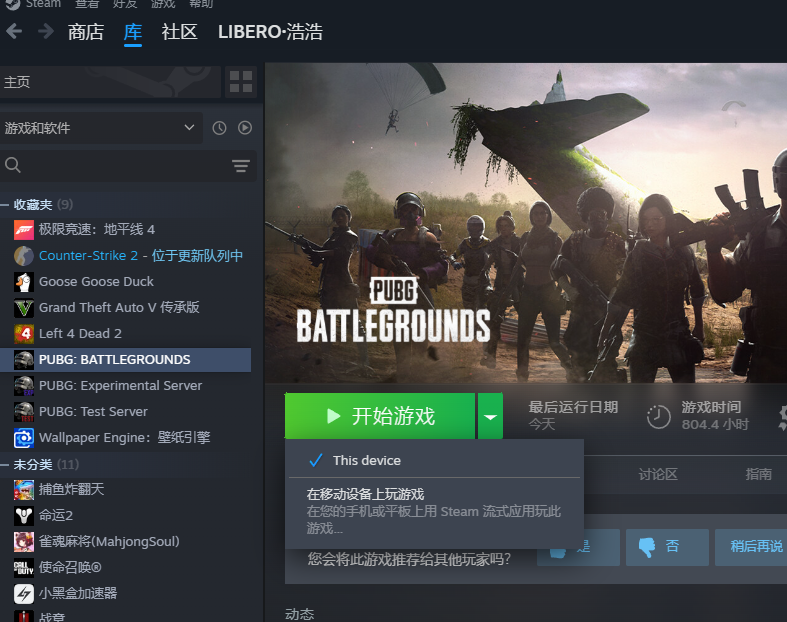This screenshot has height=622, width=787.
Task: Click the back navigation arrow
Action: point(14,32)
